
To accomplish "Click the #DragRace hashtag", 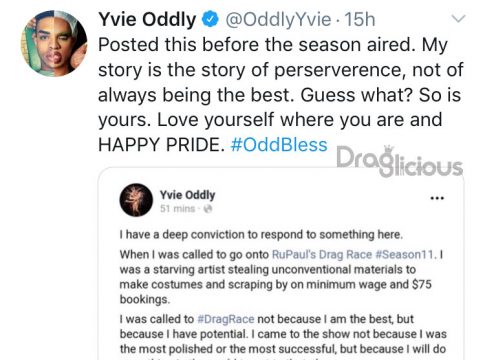I will pos(226,319).
